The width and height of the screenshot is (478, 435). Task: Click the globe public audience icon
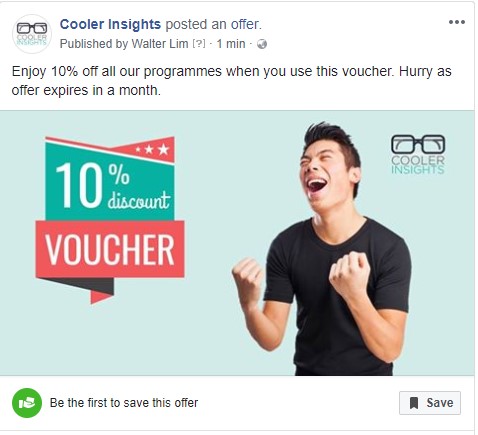pos(262,44)
